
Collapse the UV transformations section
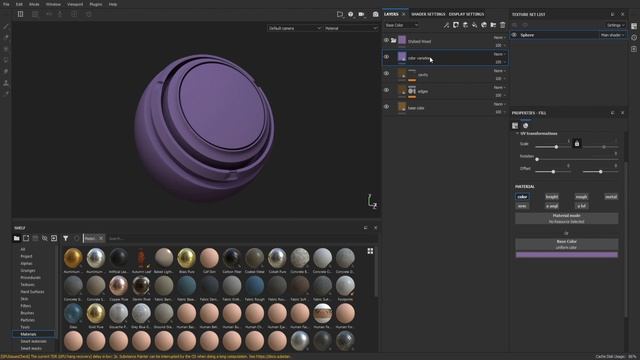517,133
